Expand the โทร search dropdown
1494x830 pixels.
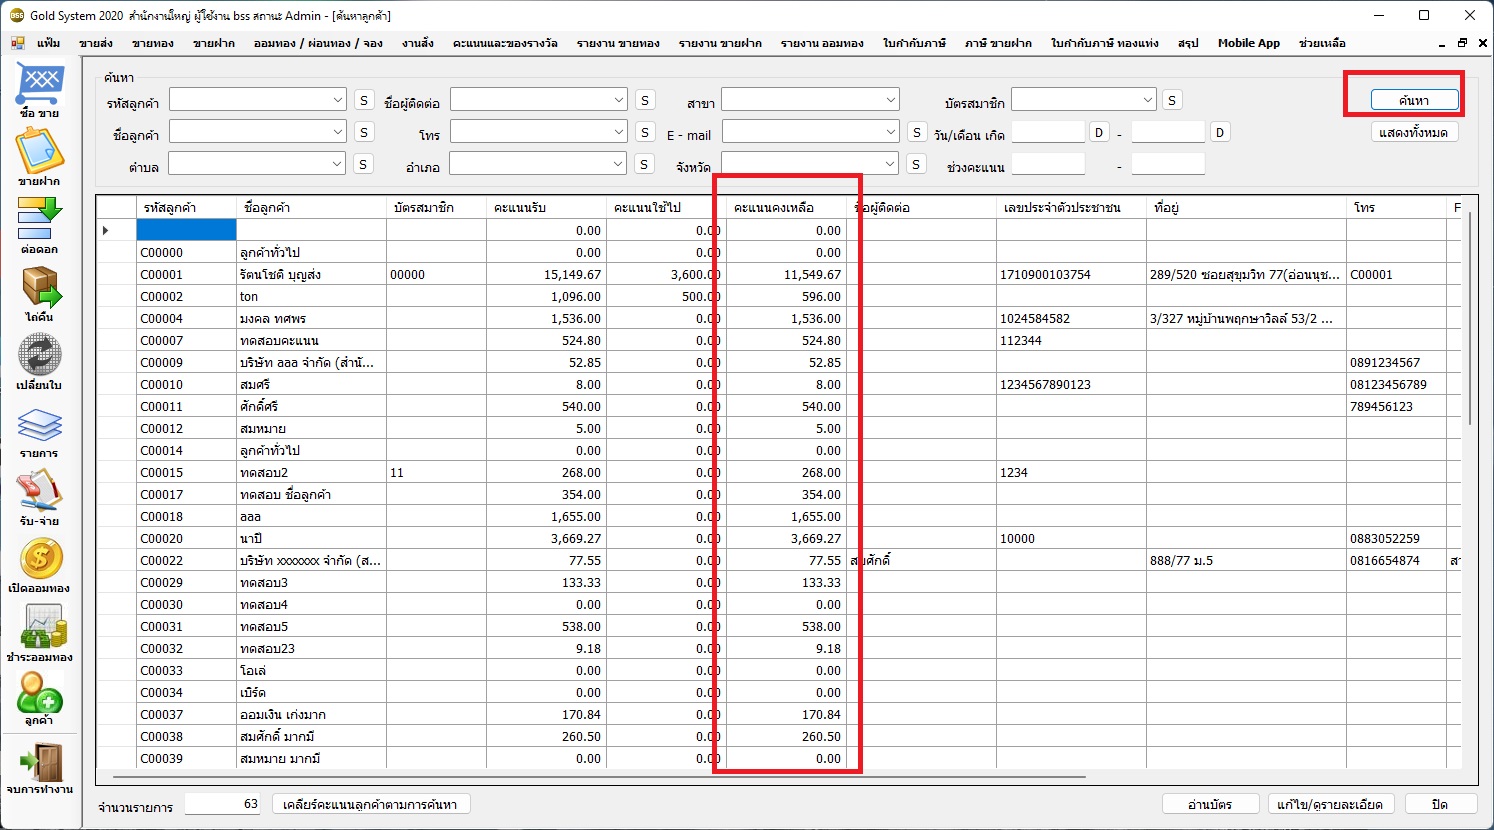[x=619, y=132]
